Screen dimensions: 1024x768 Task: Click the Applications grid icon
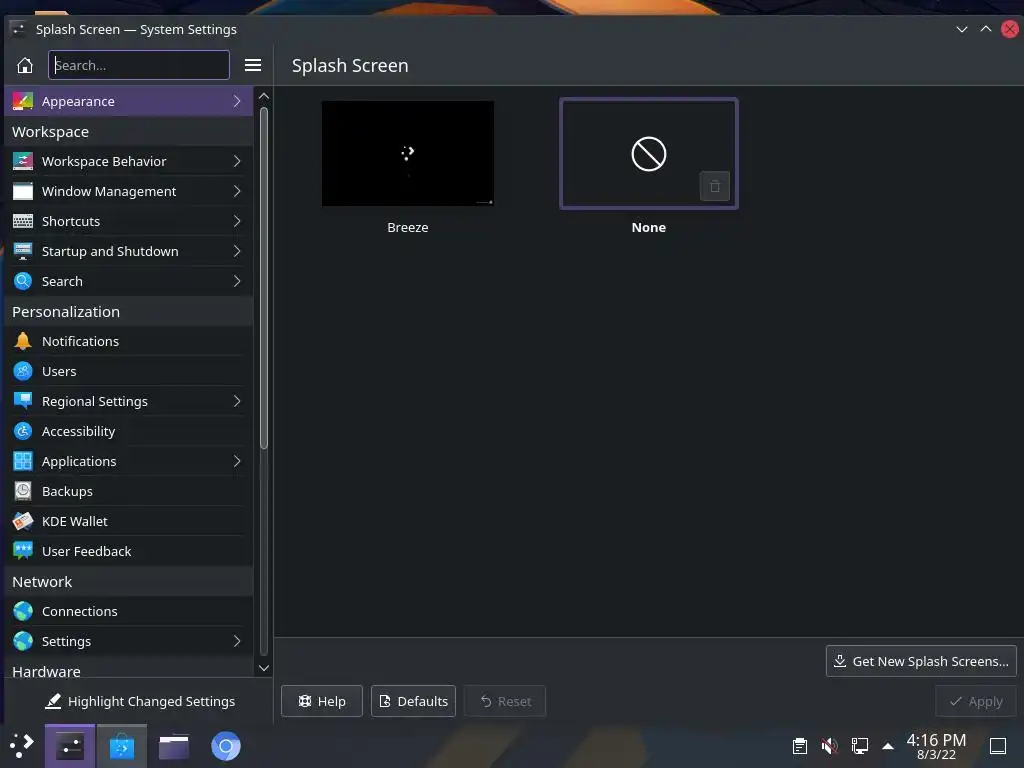(x=23, y=461)
